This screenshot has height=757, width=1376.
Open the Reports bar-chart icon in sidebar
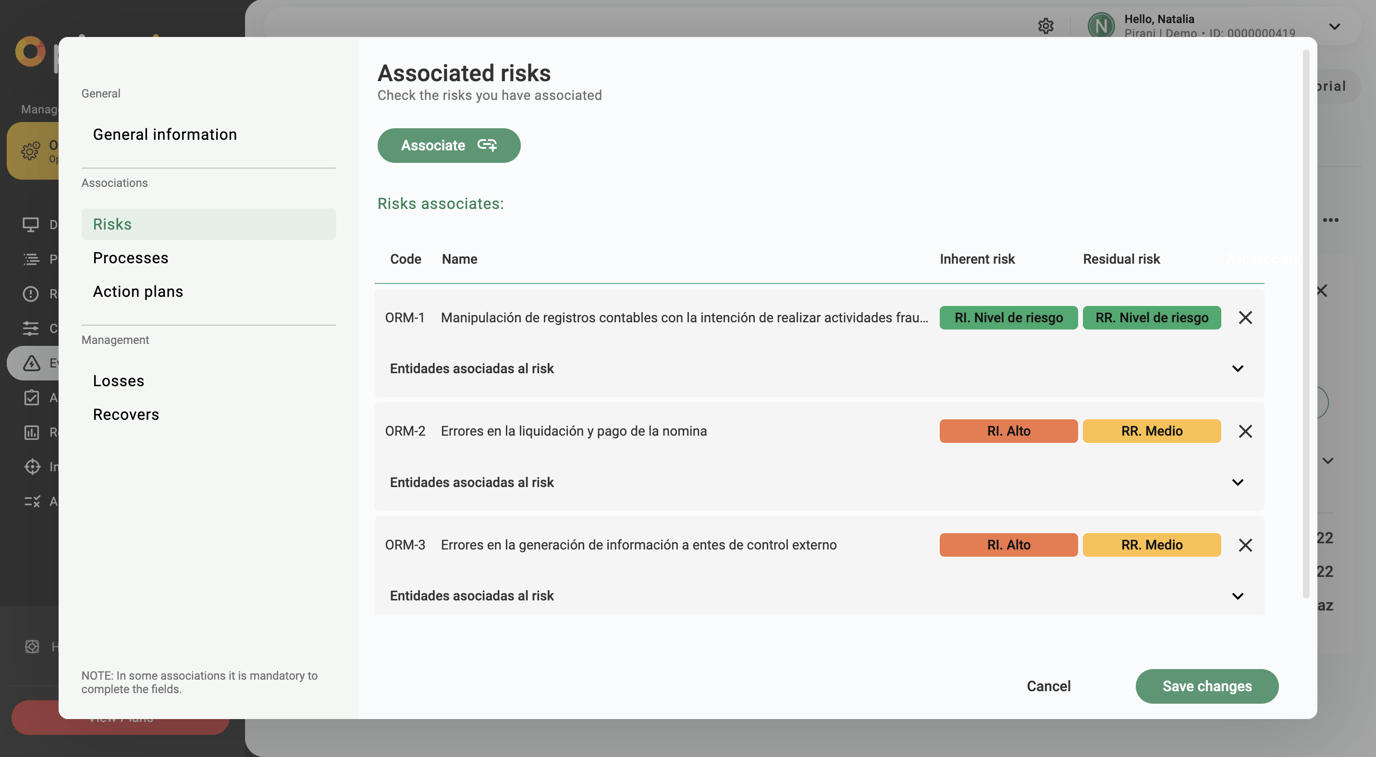coord(31,432)
